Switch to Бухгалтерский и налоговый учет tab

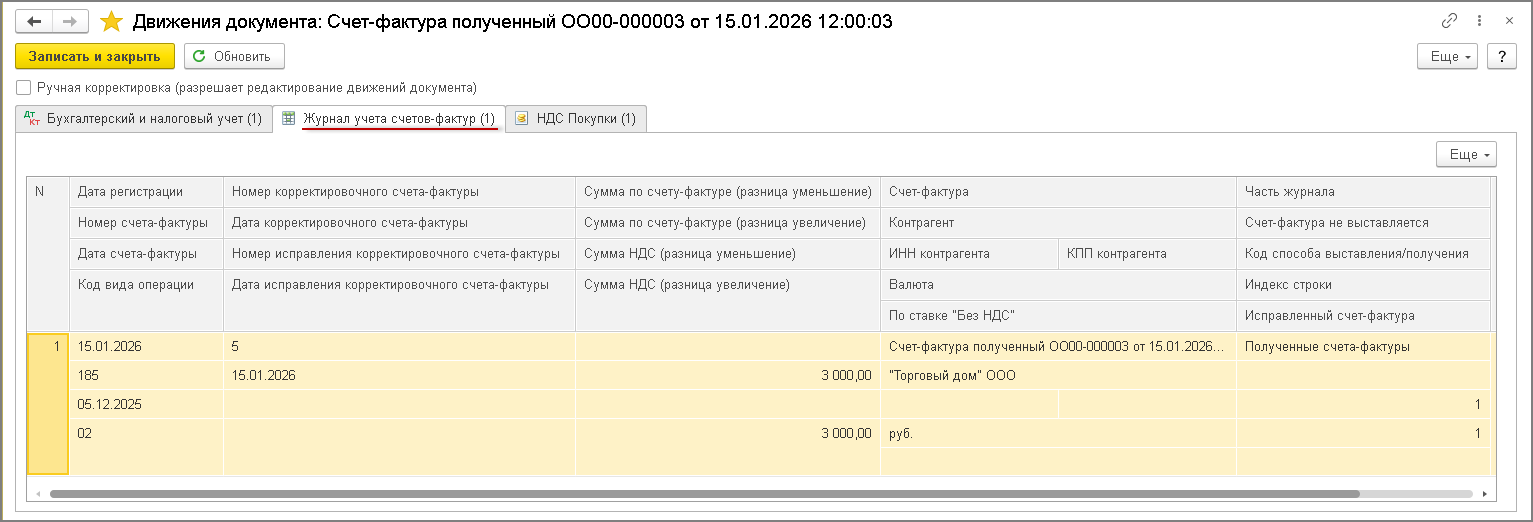coord(143,119)
